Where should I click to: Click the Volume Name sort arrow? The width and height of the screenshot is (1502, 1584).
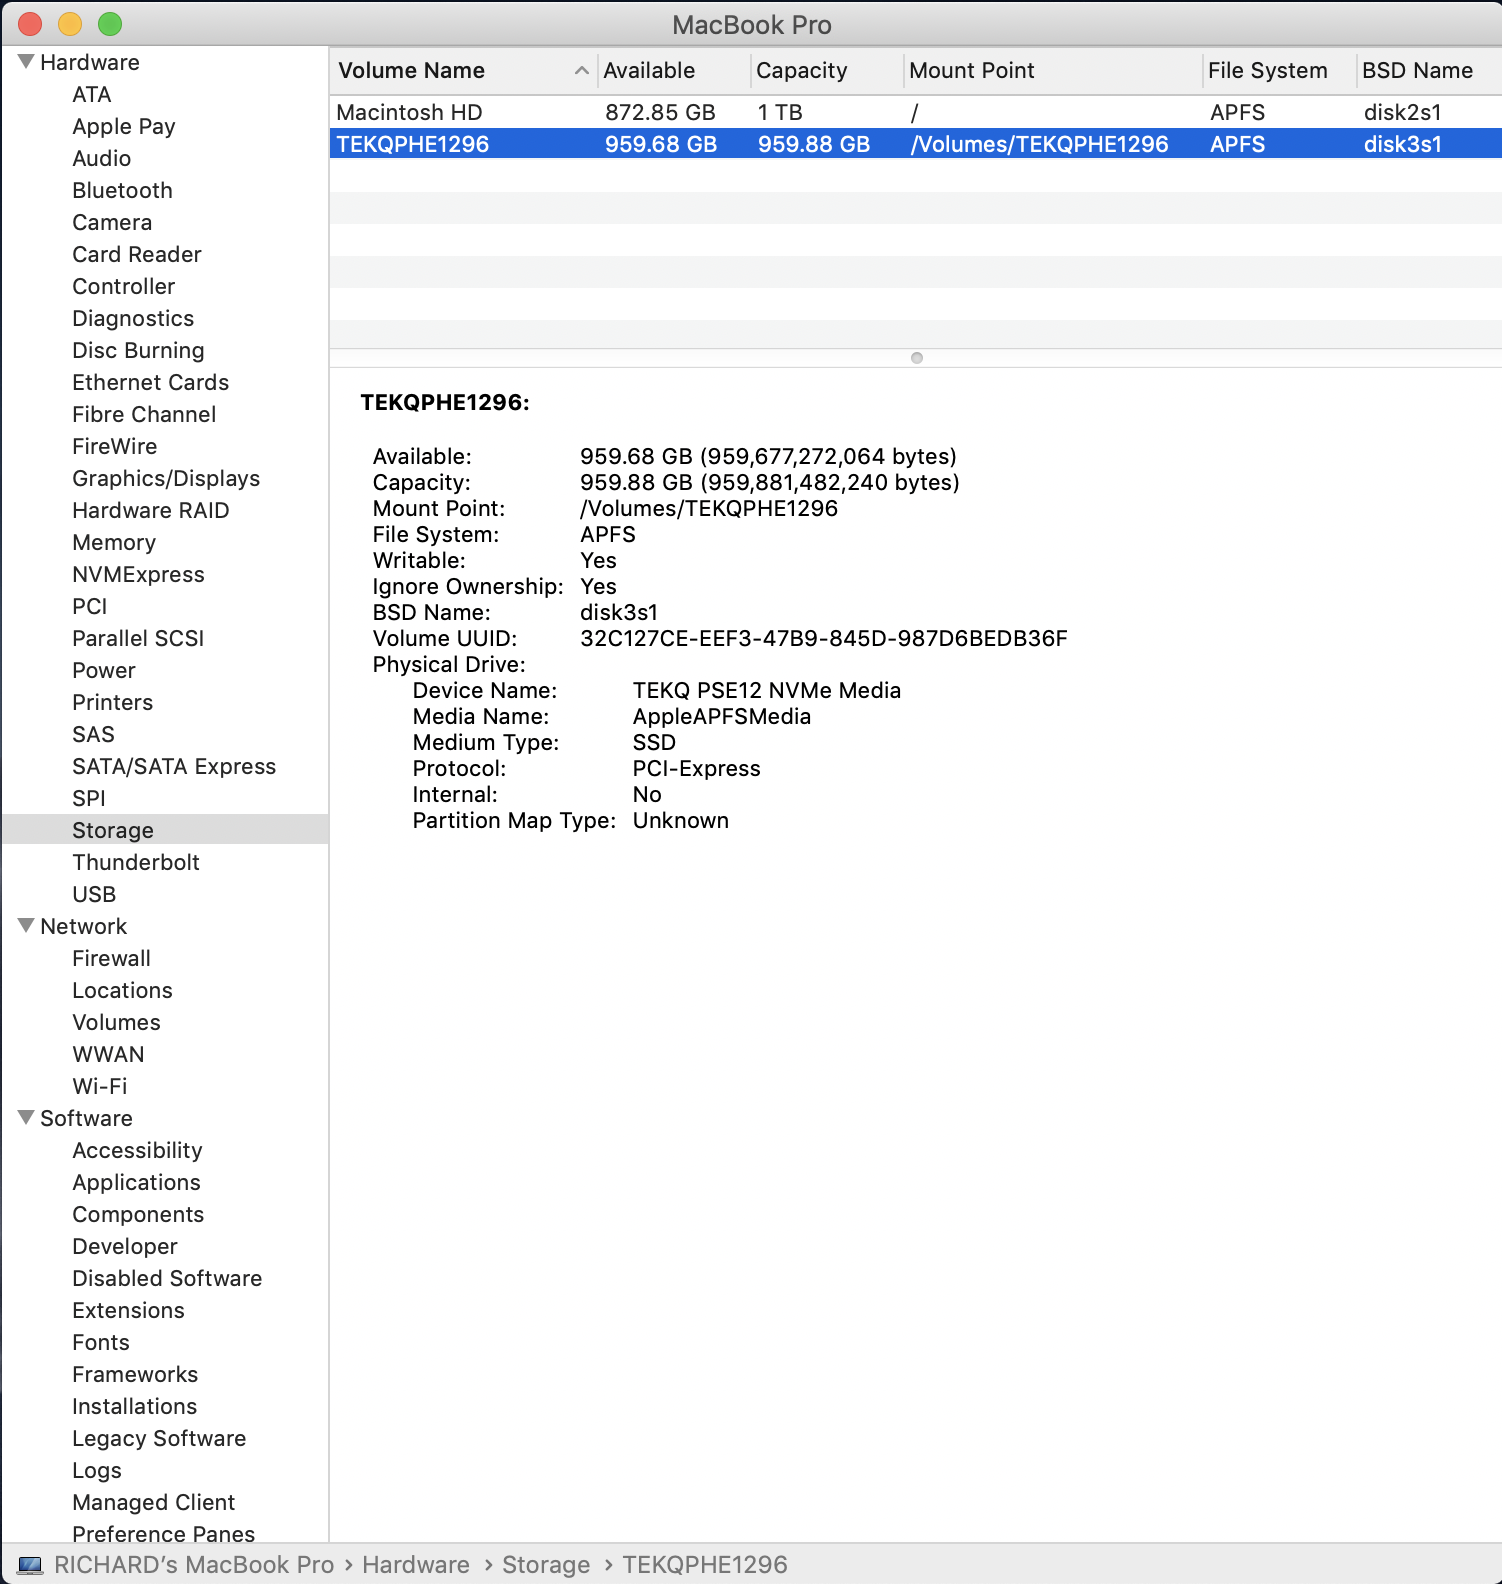(x=581, y=71)
